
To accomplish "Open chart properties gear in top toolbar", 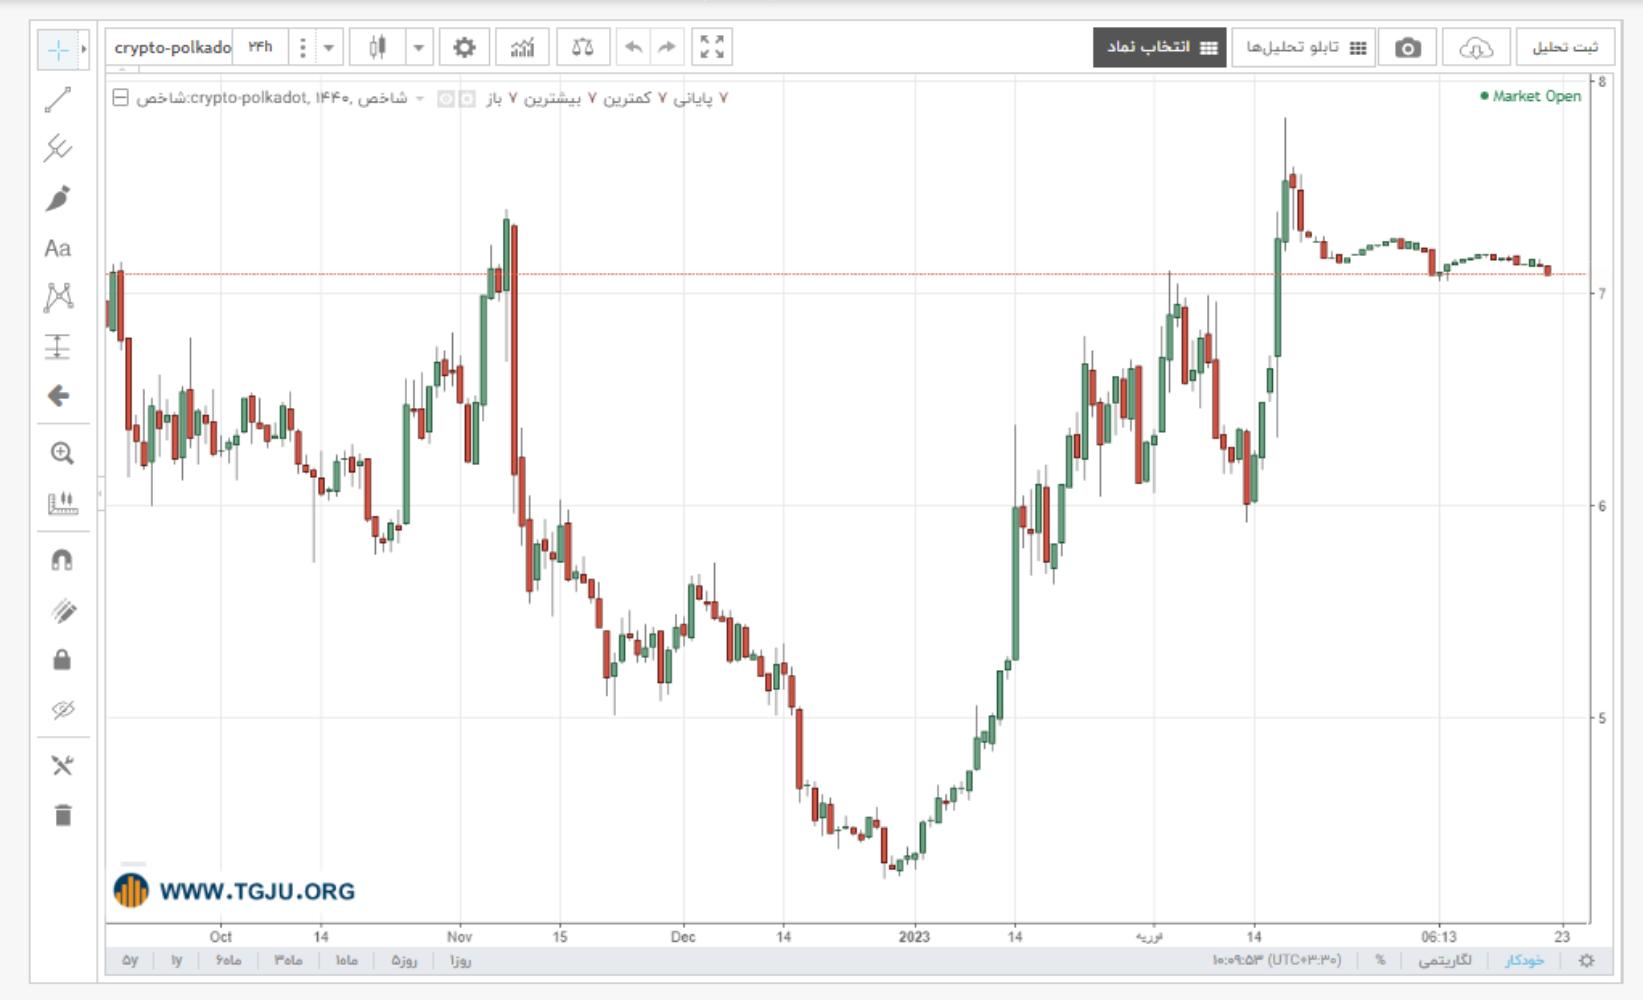I will coord(464,47).
